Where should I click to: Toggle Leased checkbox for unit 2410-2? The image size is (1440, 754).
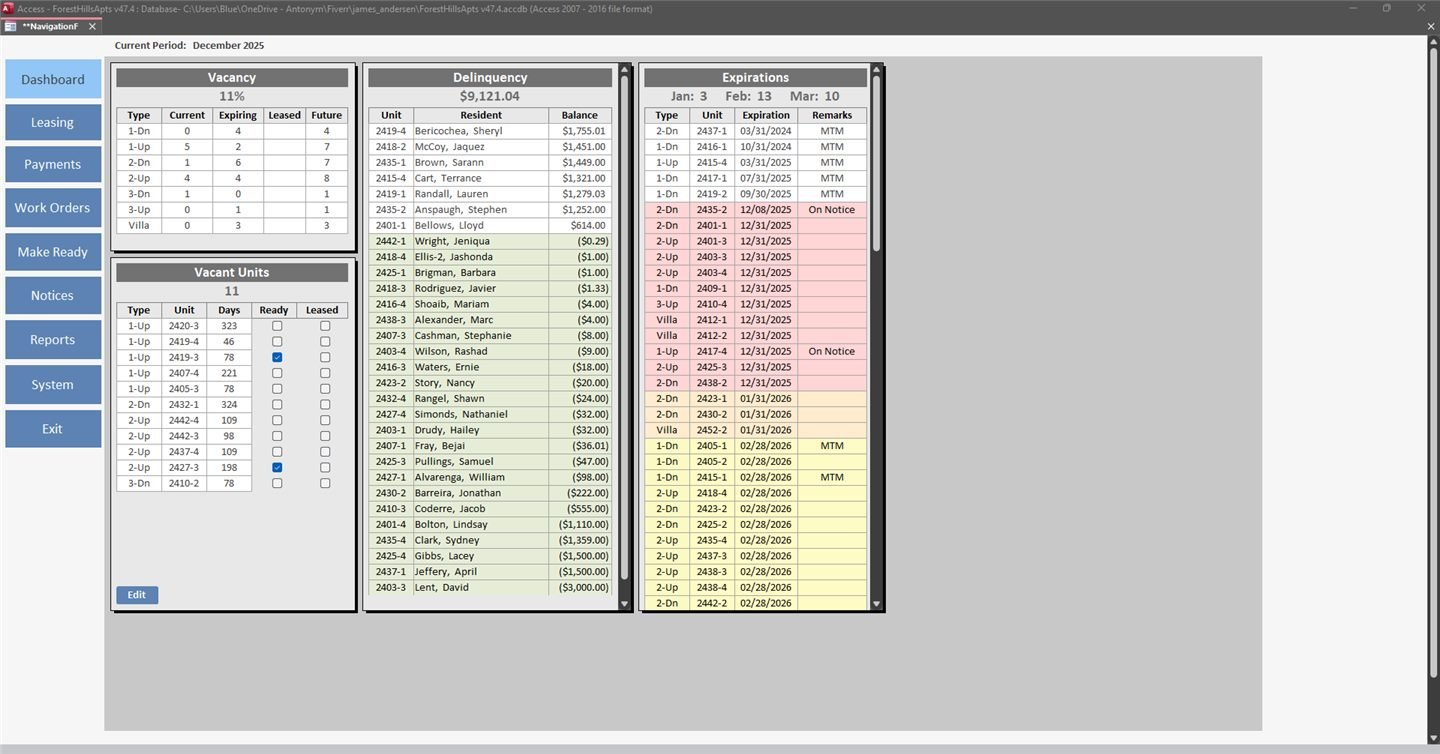(x=325, y=483)
